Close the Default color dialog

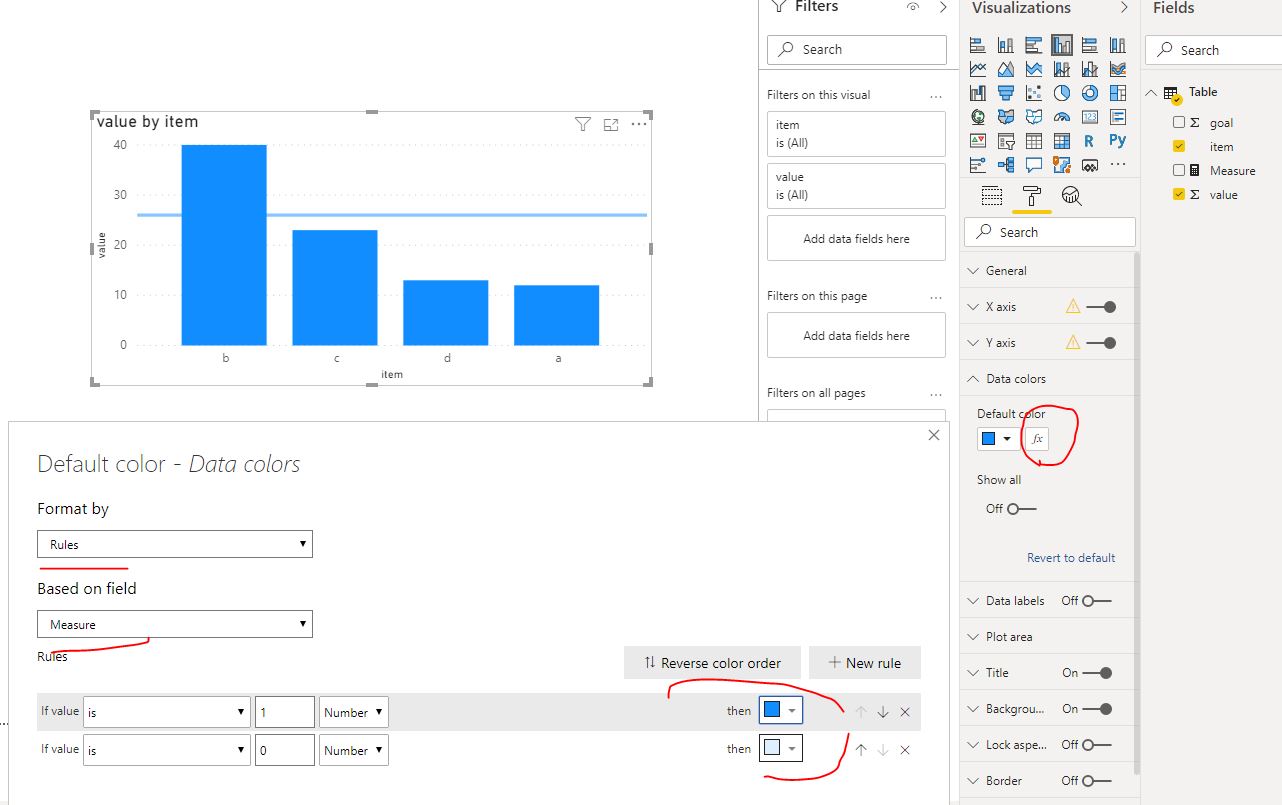pyautogui.click(x=934, y=435)
